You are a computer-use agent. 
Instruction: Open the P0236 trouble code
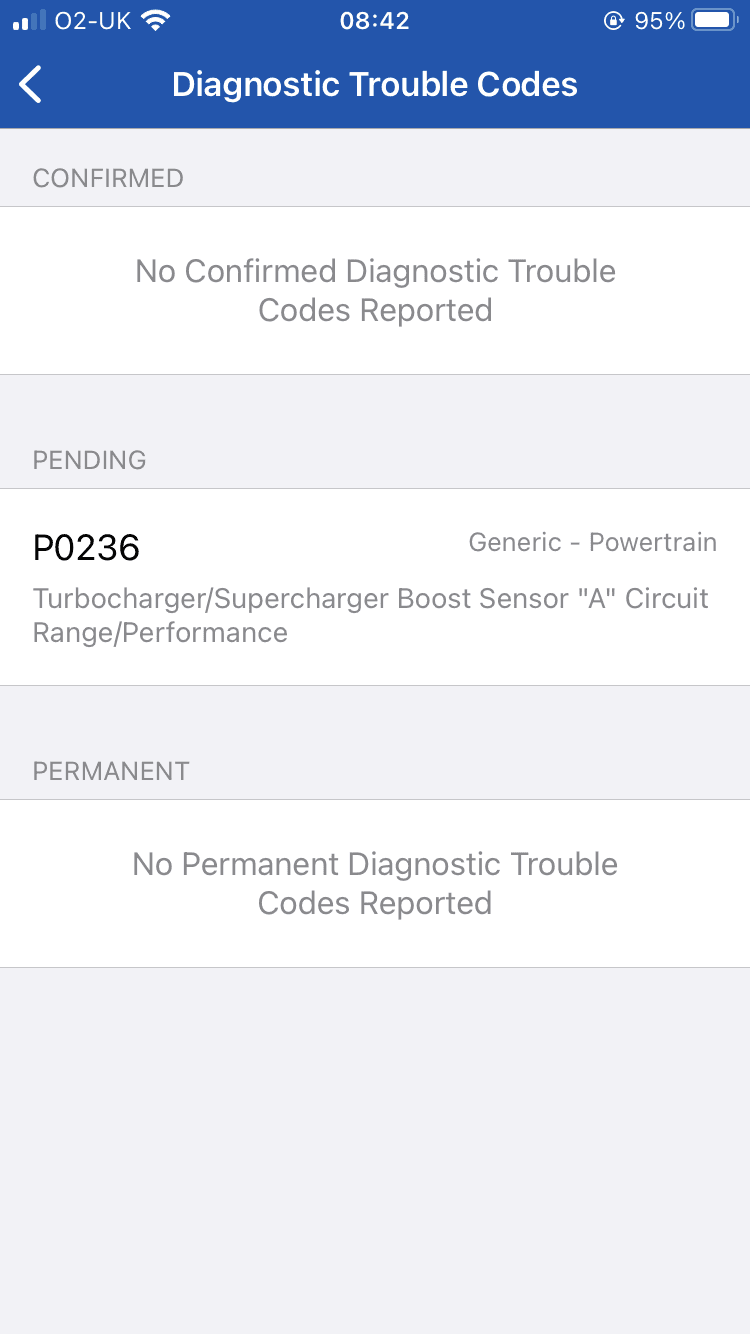(87, 548)
